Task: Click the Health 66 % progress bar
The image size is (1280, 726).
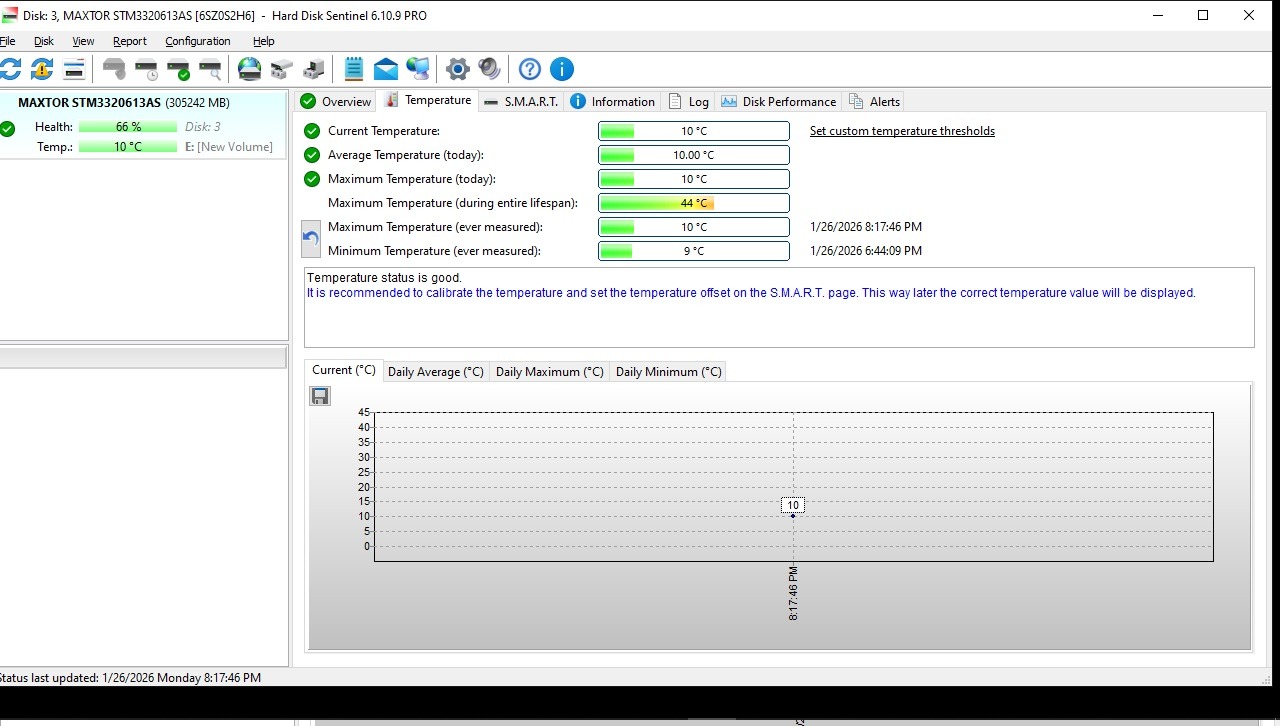Action: point(128,127)
